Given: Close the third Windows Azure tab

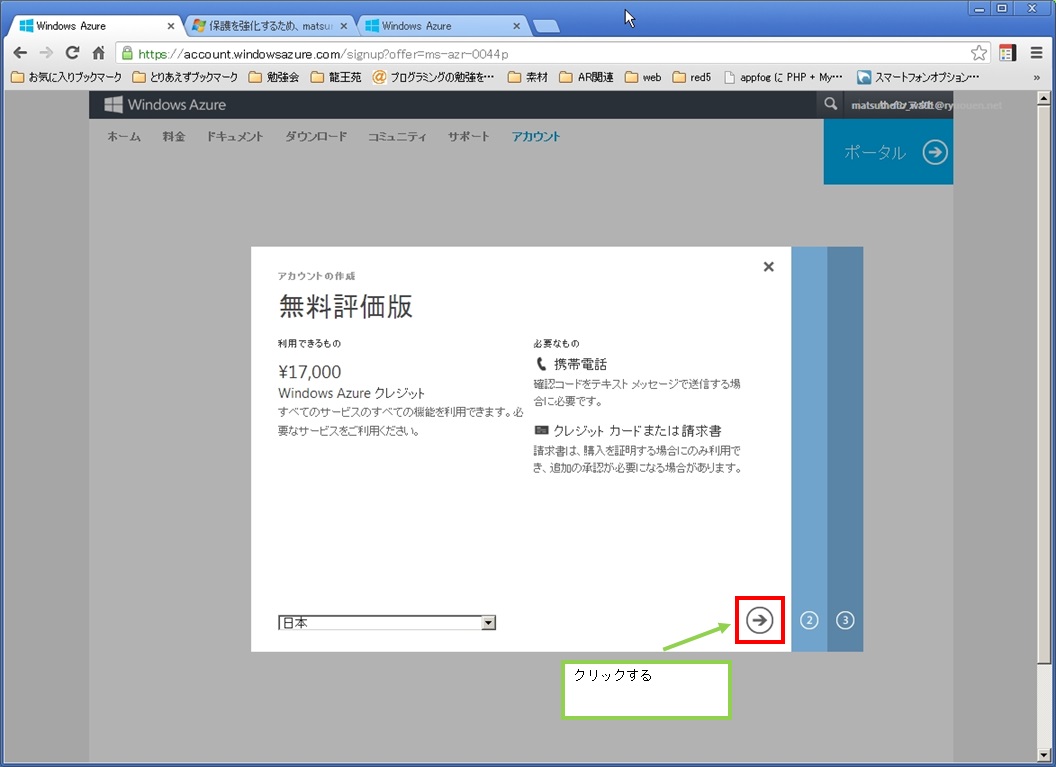Looking at the screenshot, I should pos(517,26).
